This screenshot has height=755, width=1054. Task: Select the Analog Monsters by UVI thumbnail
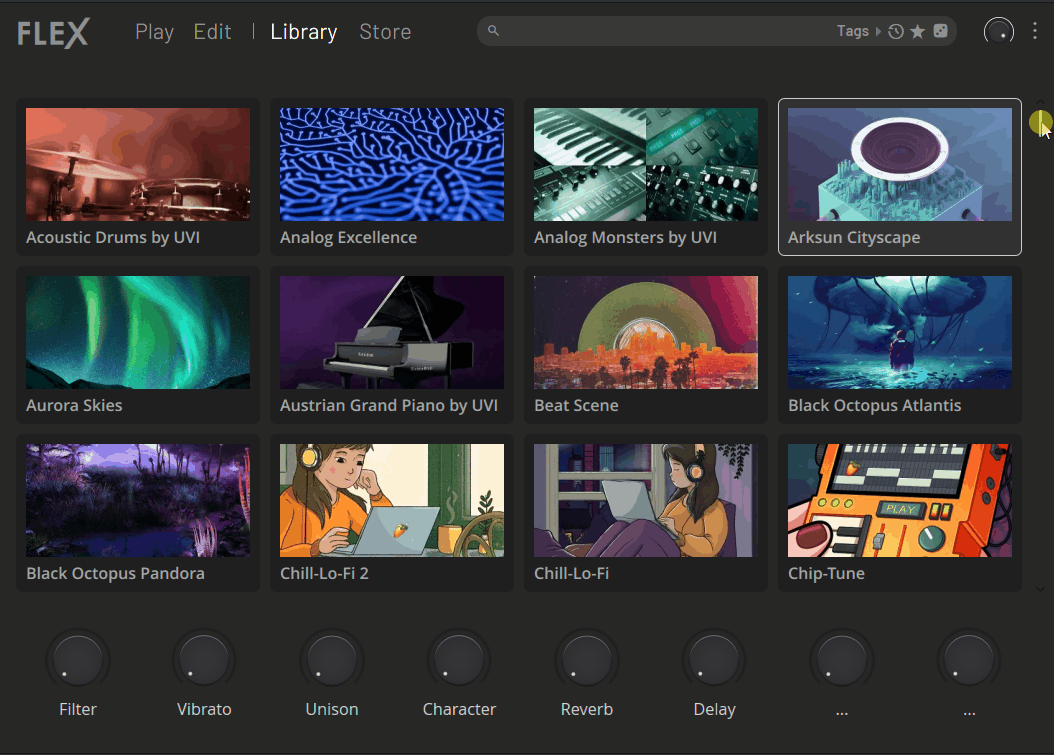click(x=646, y=164)
